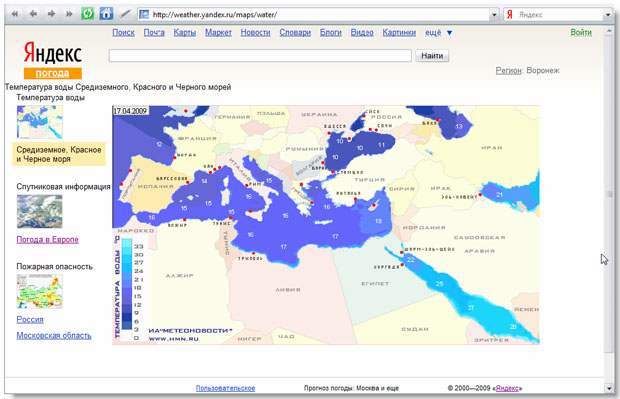Click the scroll down arrow on scrollbar

[x=609, y=389]
